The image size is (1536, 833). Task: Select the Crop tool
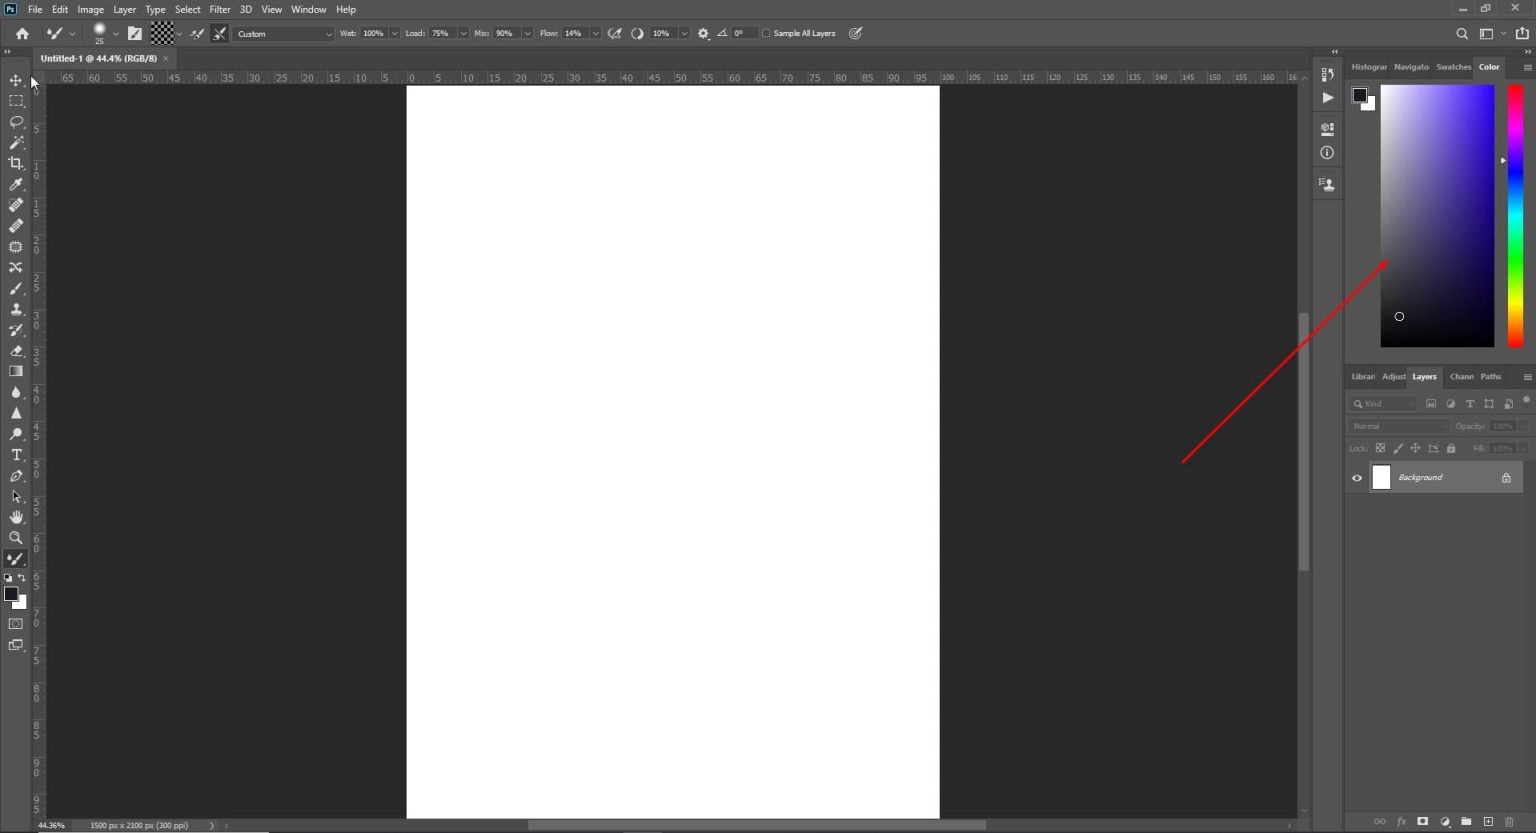point(15,163)
